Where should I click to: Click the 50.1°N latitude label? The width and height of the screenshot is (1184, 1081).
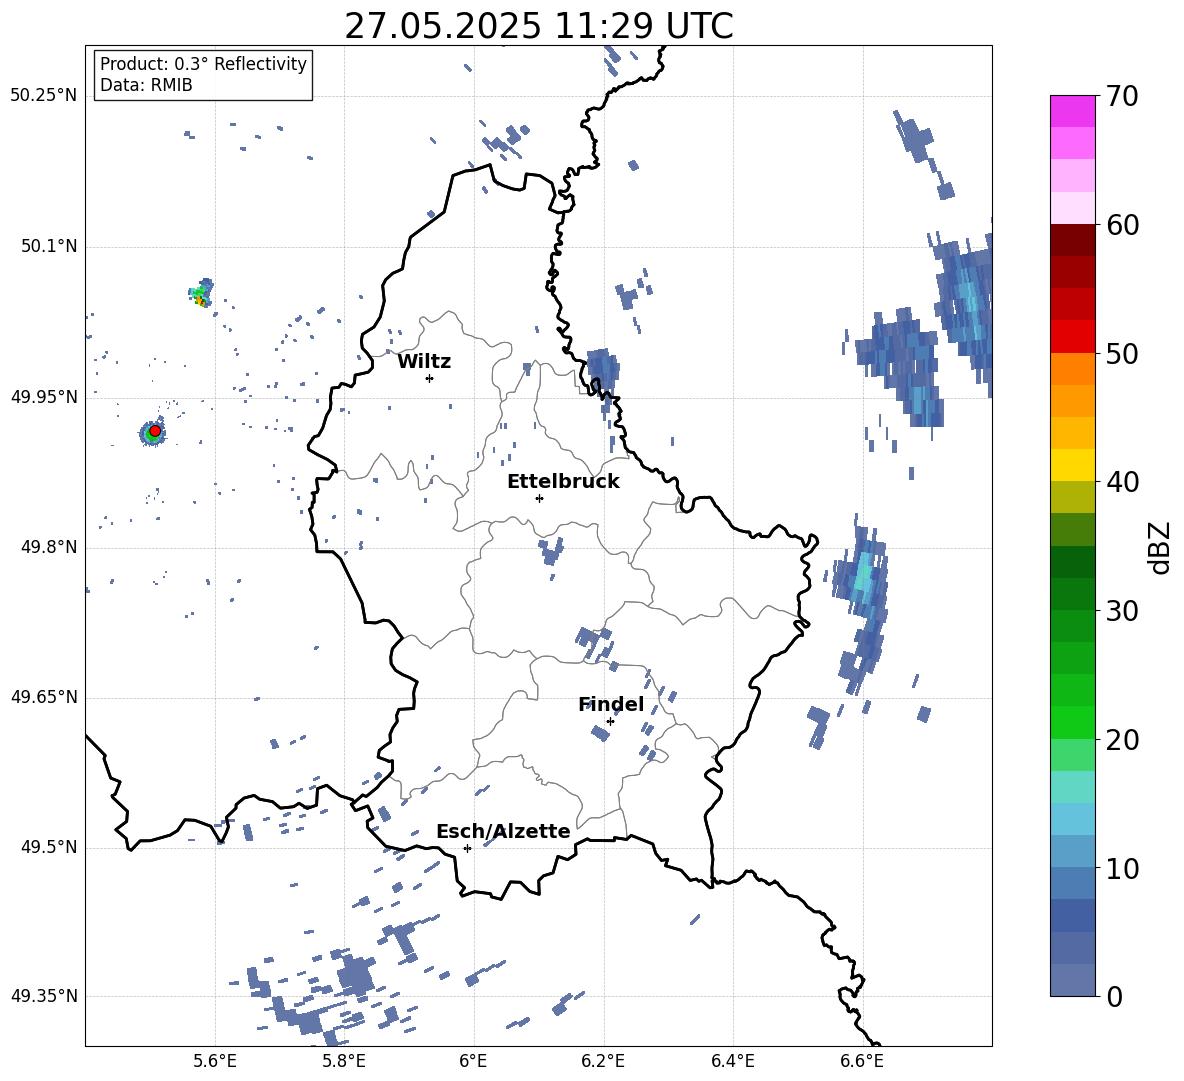49,247
